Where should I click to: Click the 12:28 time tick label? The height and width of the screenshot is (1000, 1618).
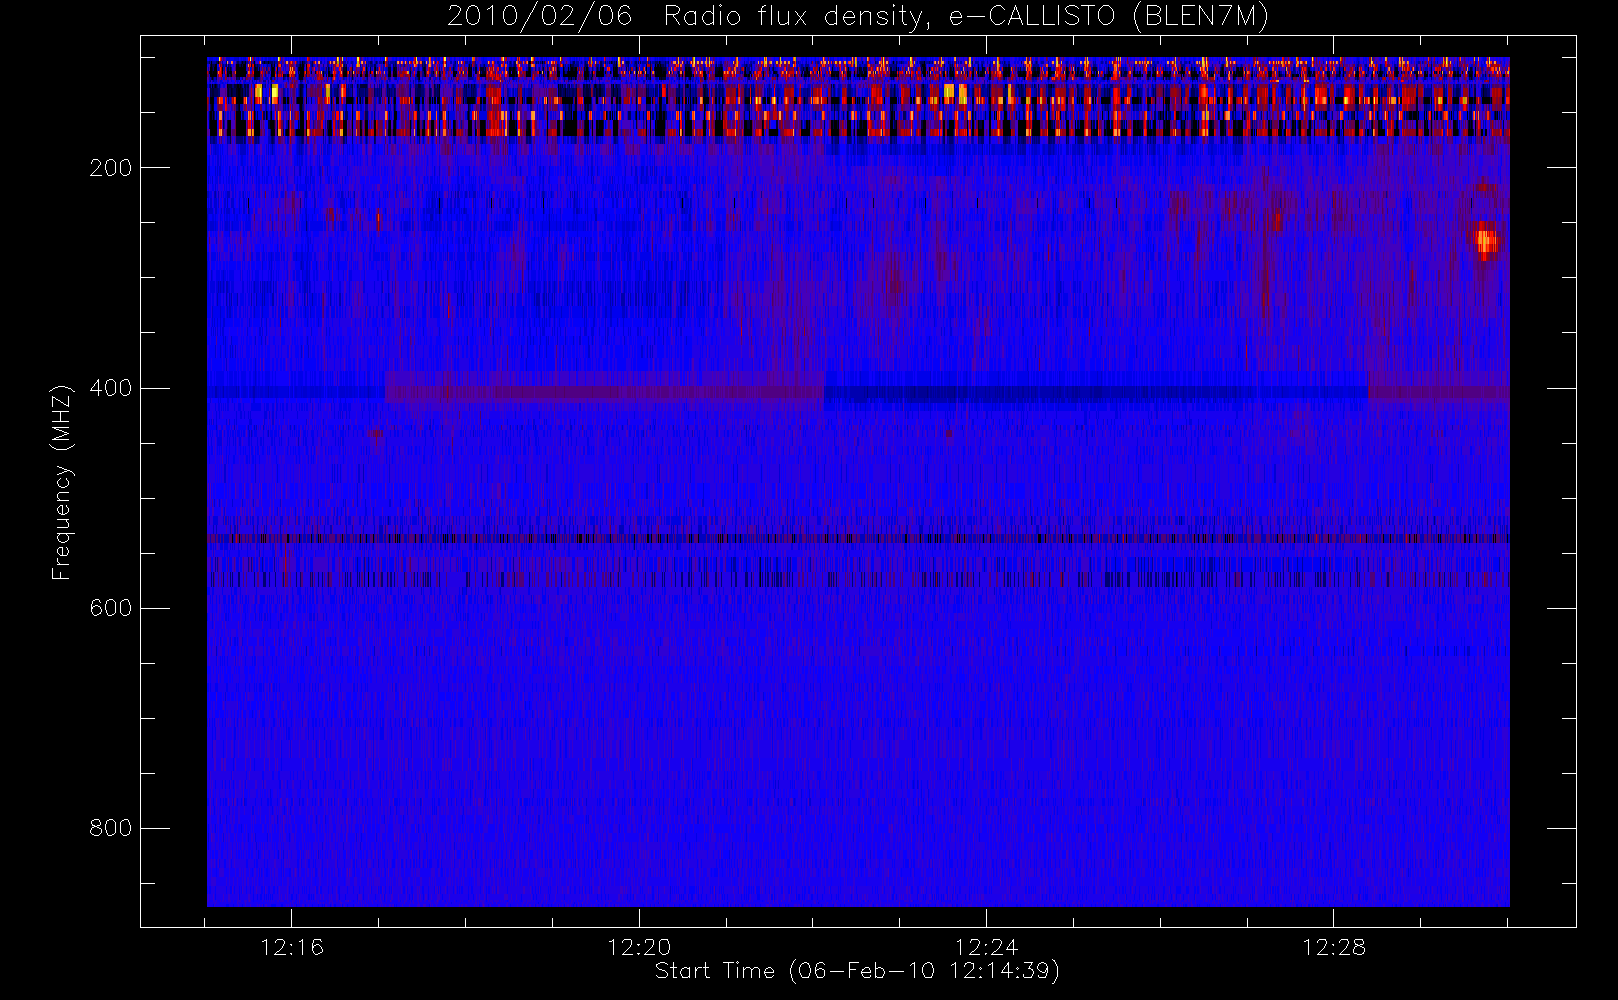click(1333, 947)
